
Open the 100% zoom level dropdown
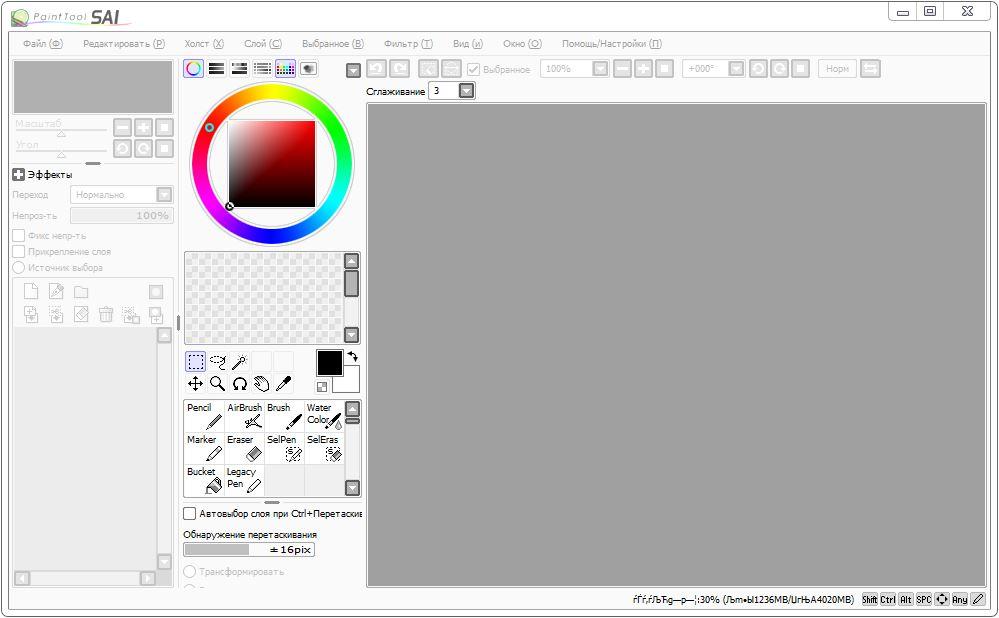coord(600,69)
